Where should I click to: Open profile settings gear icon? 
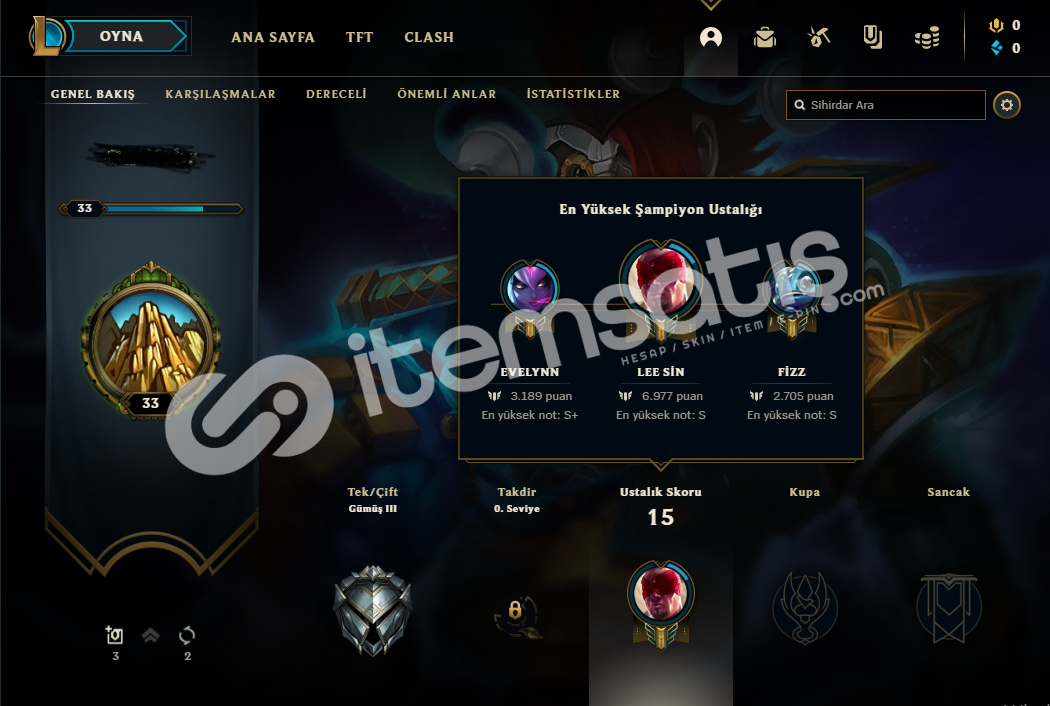pos(1006,105)
